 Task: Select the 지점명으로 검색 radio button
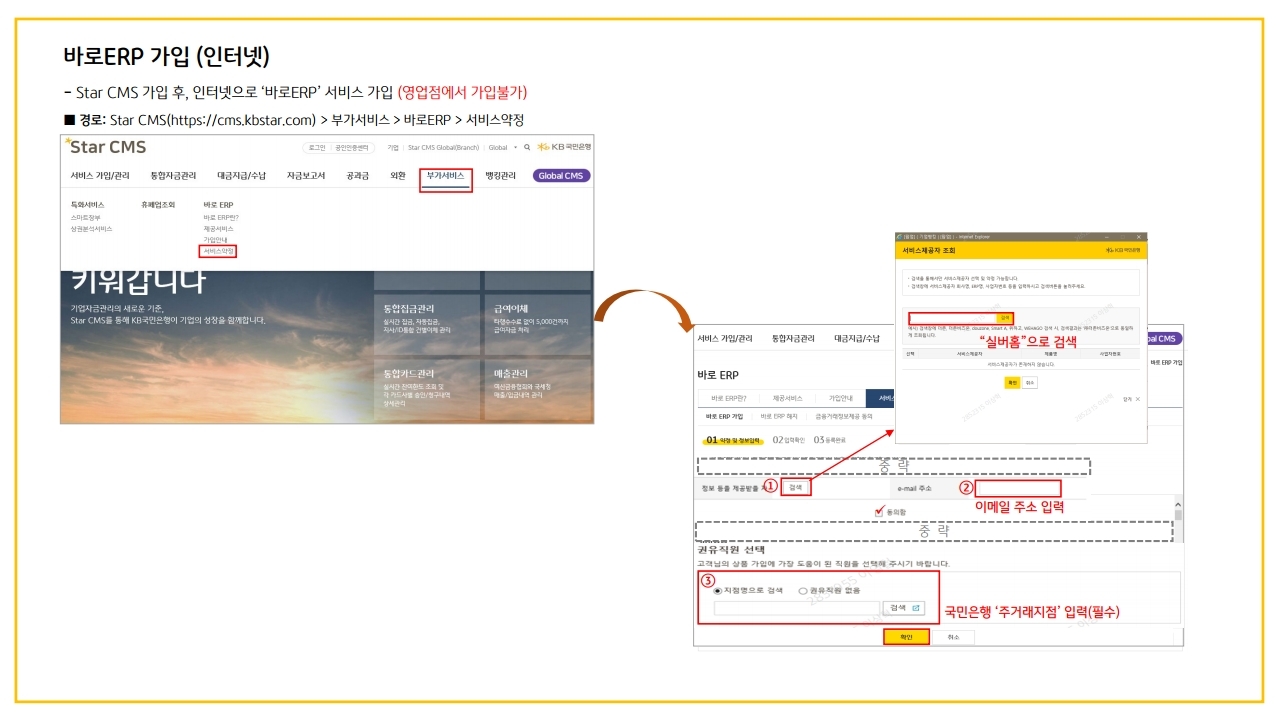coord(718,591)
